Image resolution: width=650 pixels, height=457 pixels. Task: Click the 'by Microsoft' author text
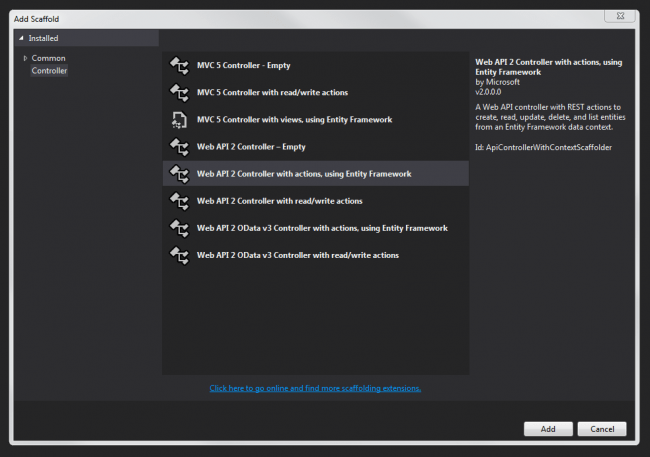497,82
